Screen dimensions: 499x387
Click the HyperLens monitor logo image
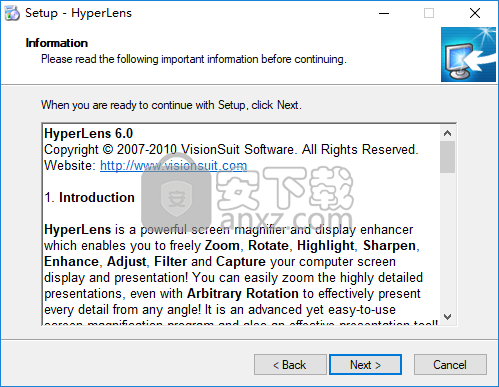click(468, 55)
